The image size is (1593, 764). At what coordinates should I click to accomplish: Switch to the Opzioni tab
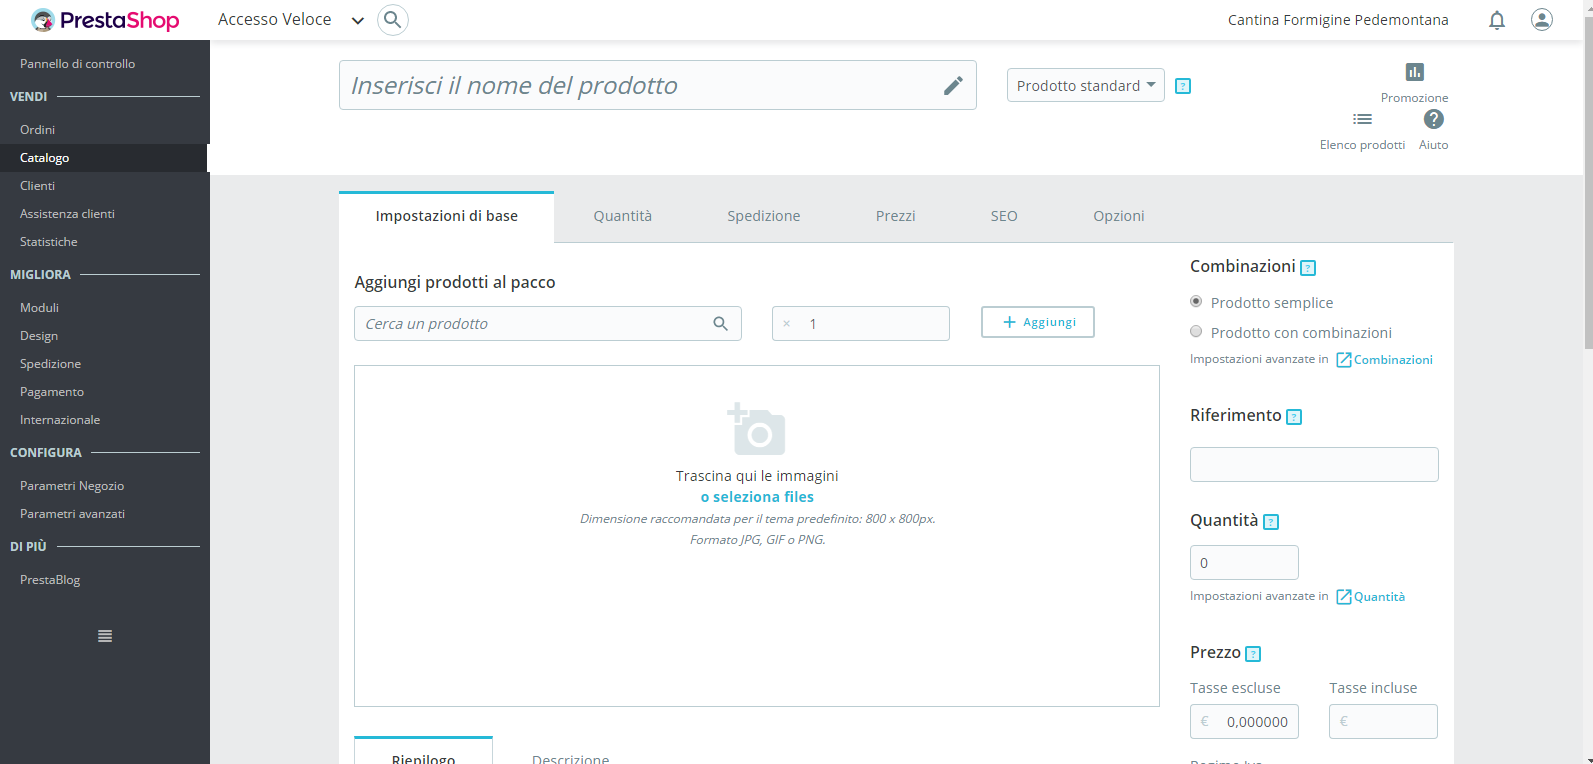coord(1119,216)
